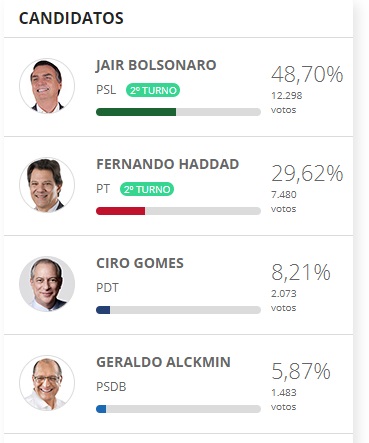The height and width of the screenshot is (443, 369).
Task: Click Ciro Gomes's candidate photo
Action: pos(47,284)
